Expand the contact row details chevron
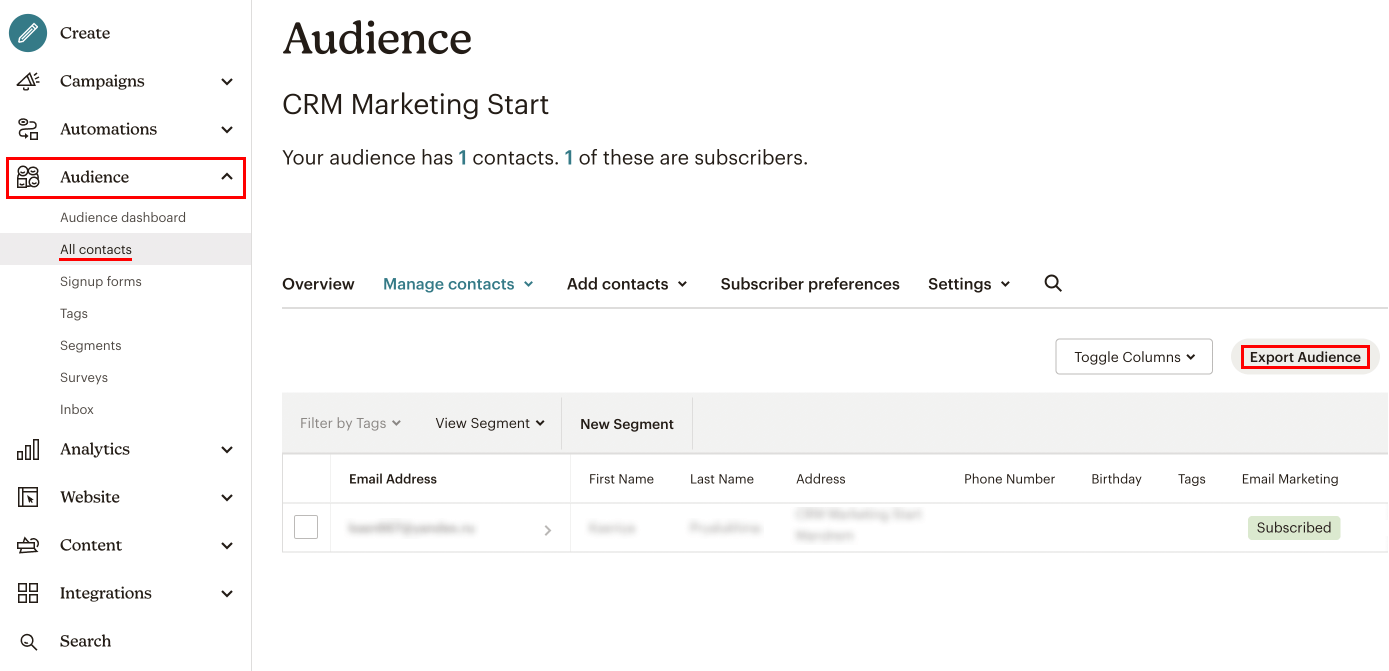The image size is (1389, 671). 547,530
